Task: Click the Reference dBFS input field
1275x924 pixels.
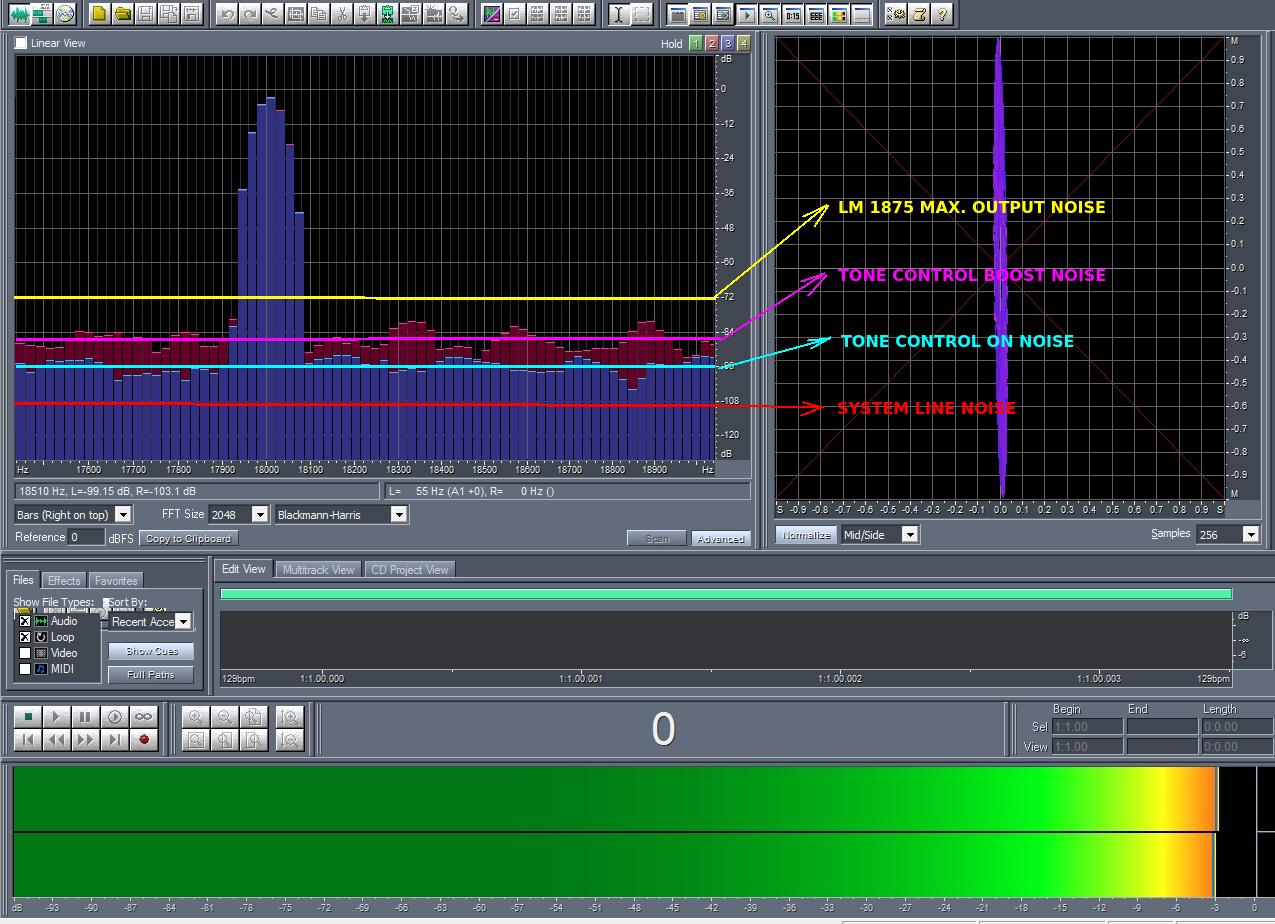Action: [86, 537]
